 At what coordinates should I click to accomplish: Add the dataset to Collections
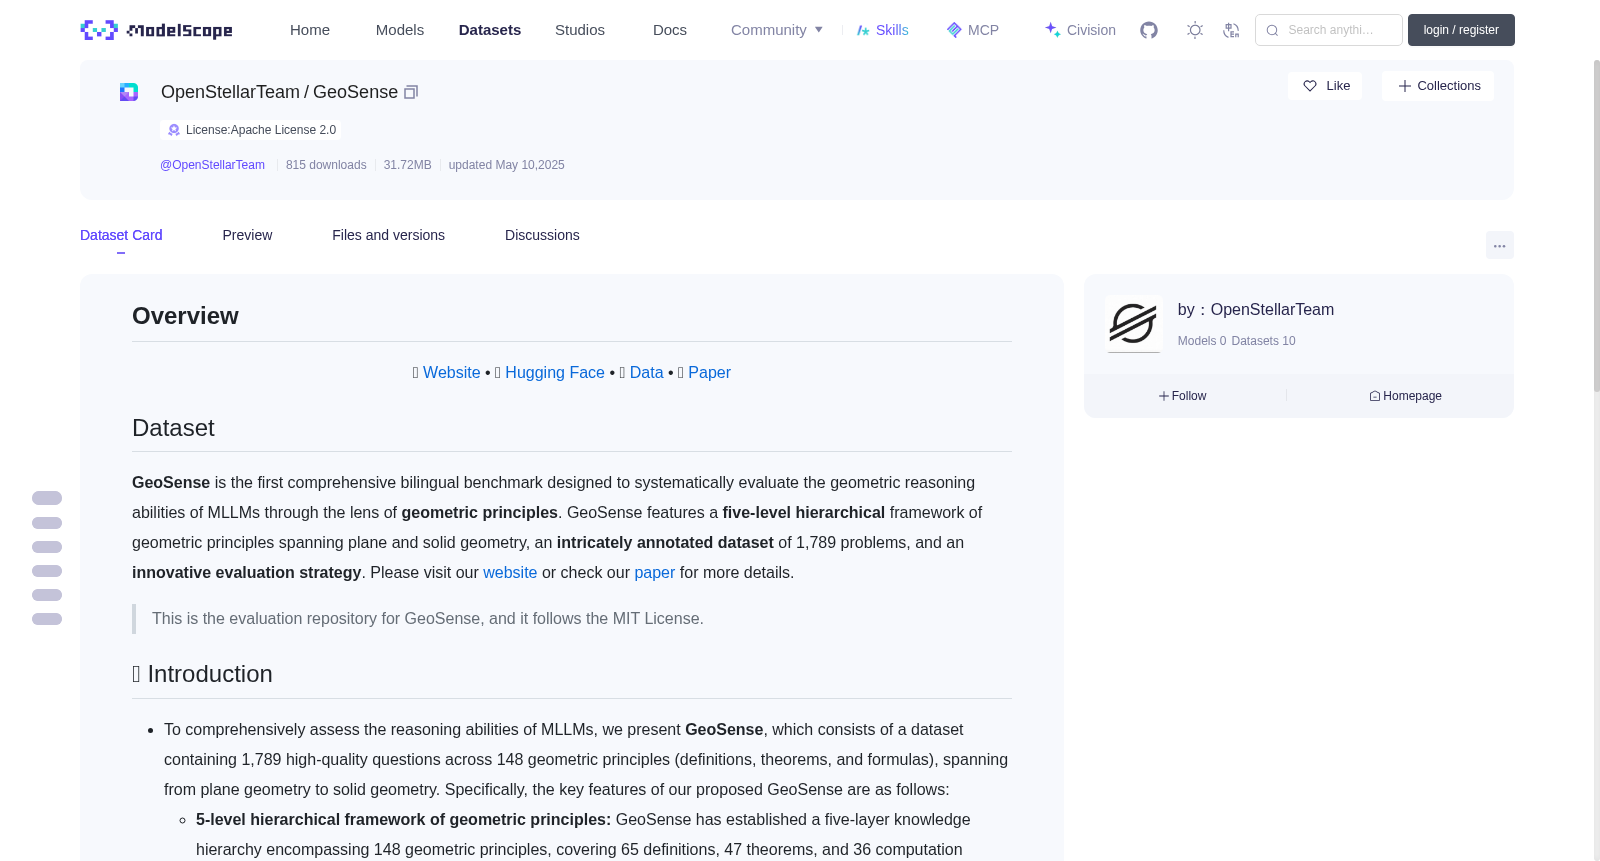tap(1438, 86)
